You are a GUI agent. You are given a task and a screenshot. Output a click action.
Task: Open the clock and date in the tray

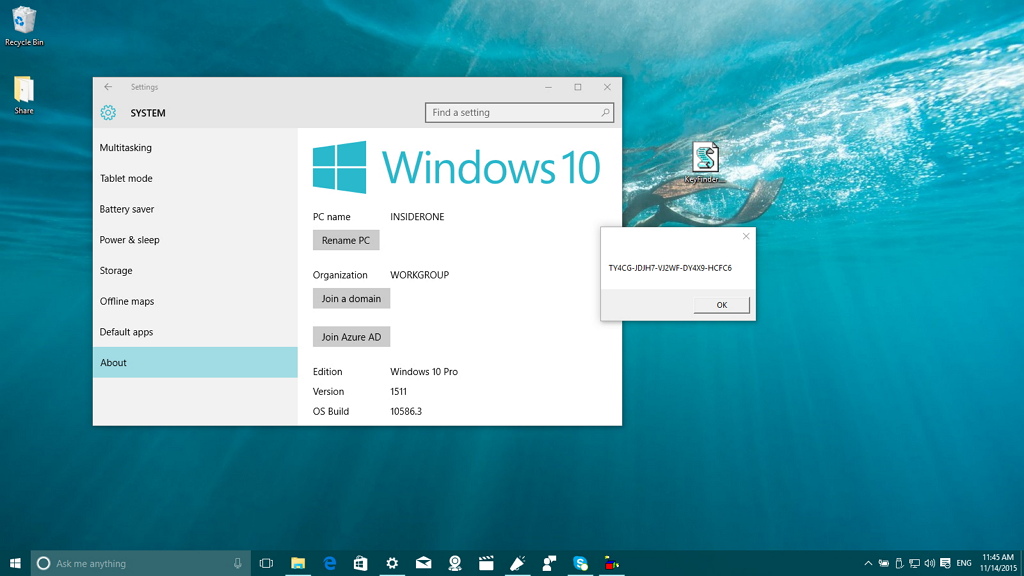tap(996, 563)
